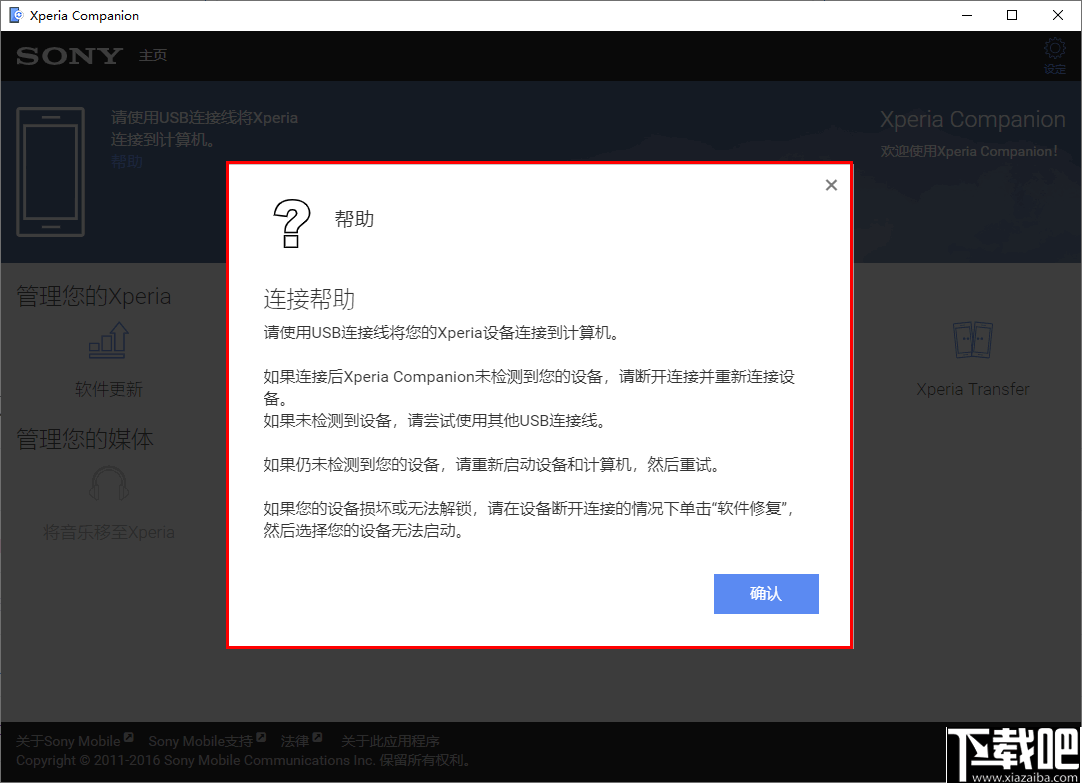Open the Sony Mobile支持 support link
Screen dimensions: 1082x783
click(x=201, y=740)
